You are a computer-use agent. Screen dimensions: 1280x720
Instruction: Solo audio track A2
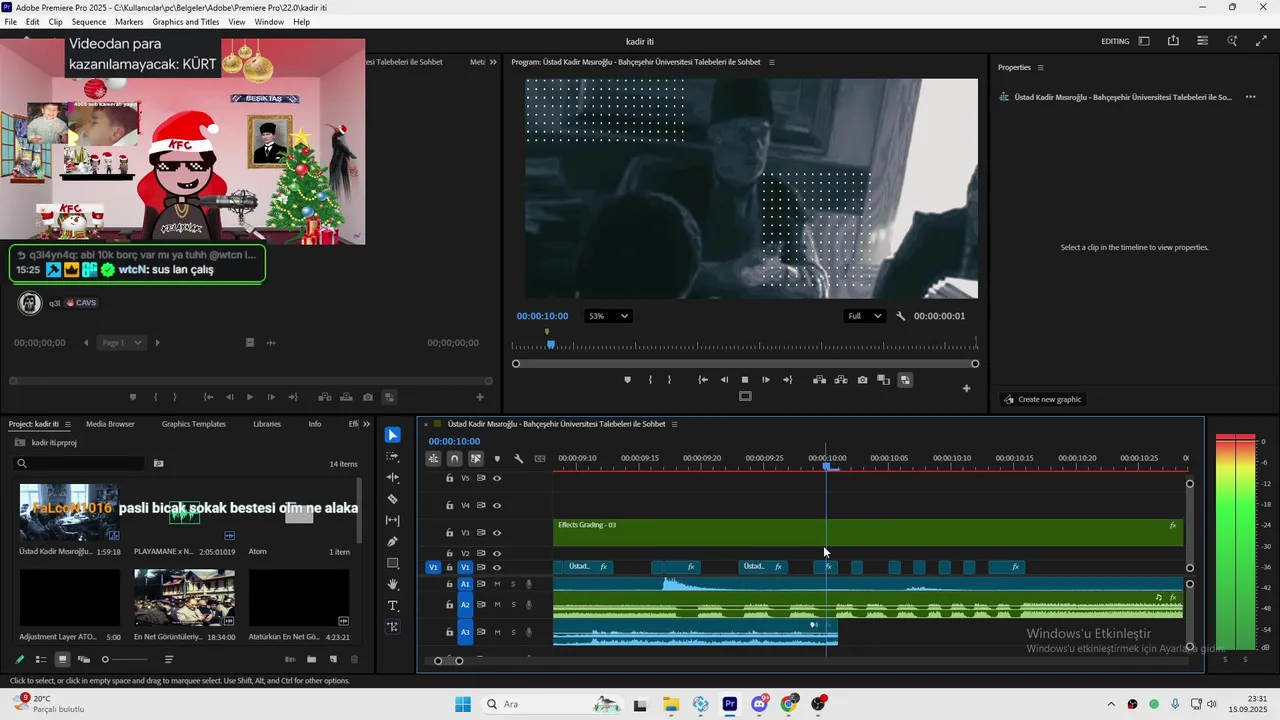(513, 605)
